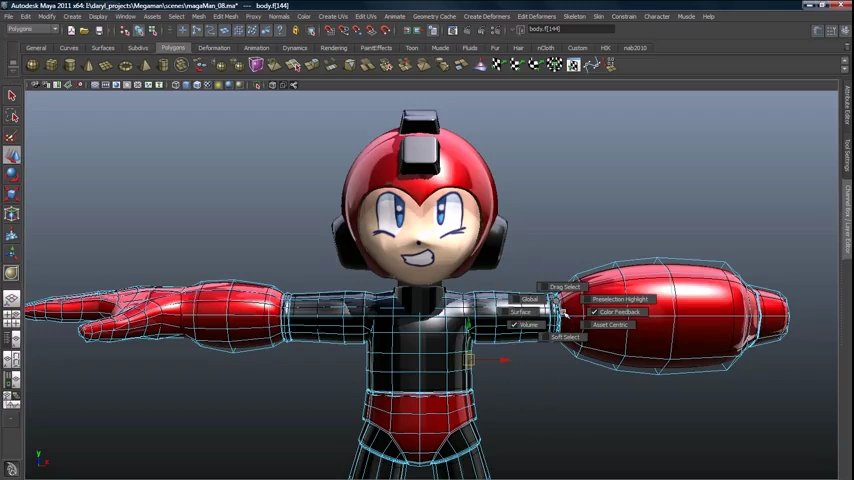Switch to single perspective view layout
The height and width of the screenshot is (480, 854).
(11, 299)
